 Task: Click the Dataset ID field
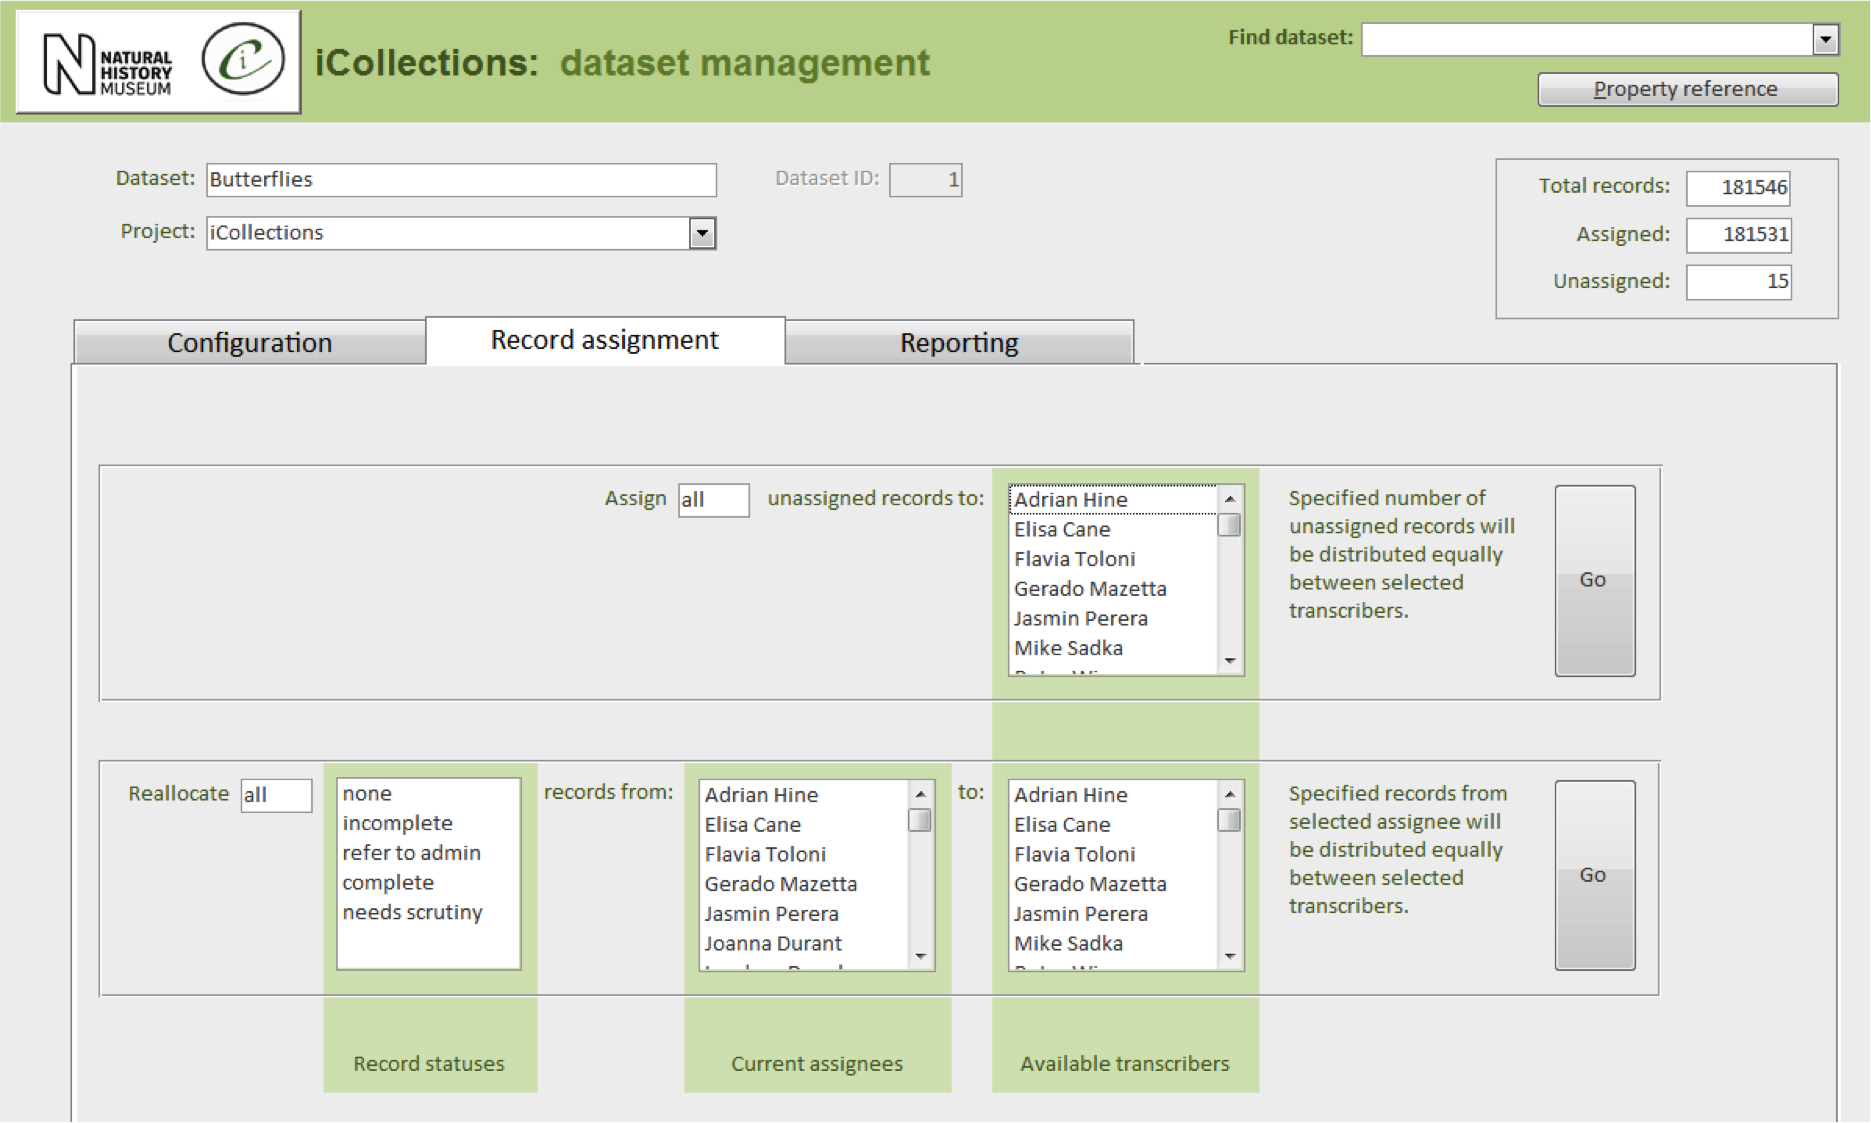(x=926, y=180)
